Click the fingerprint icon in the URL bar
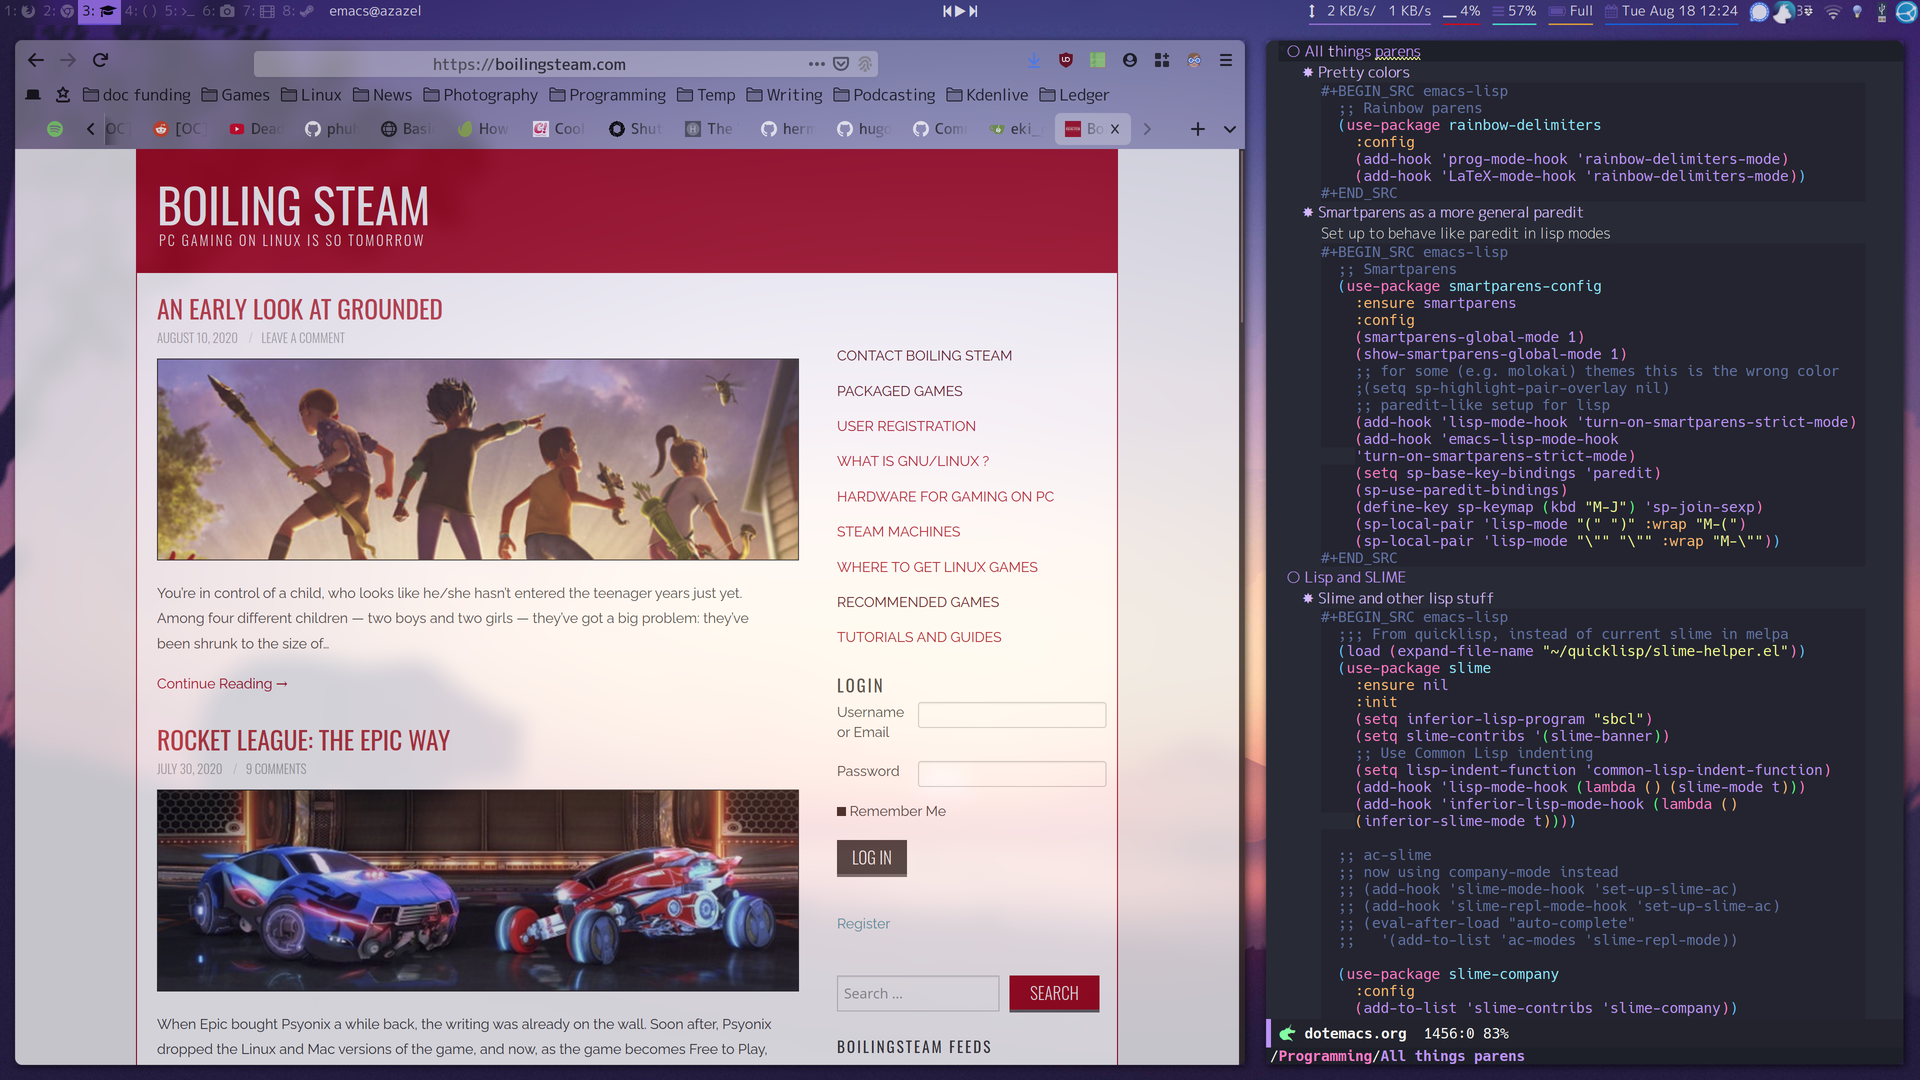This screenshot has height=1080, width=1920. point(865,64)
